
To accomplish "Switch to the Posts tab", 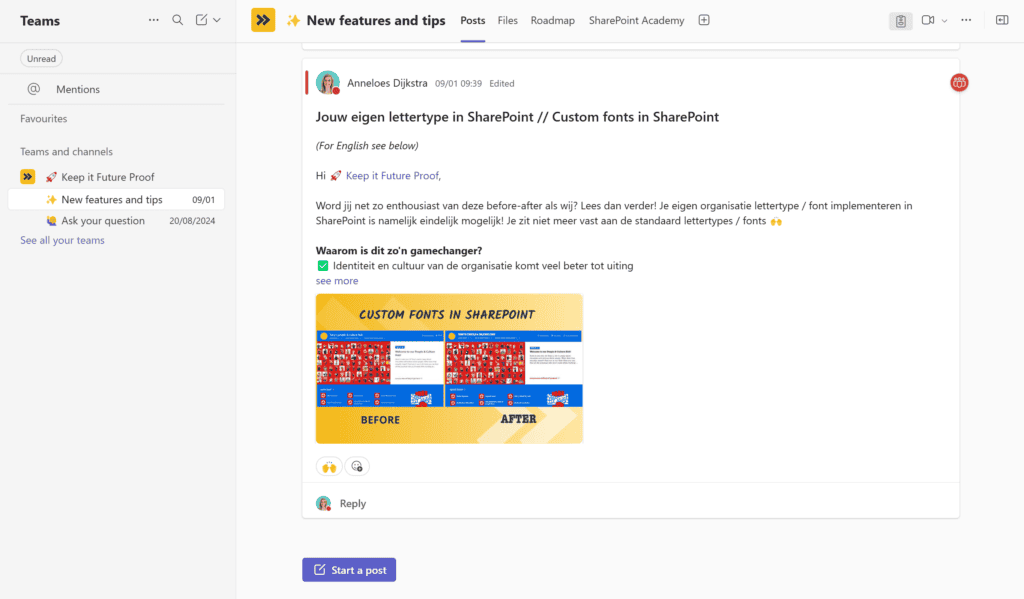I will tap(473, 20).
